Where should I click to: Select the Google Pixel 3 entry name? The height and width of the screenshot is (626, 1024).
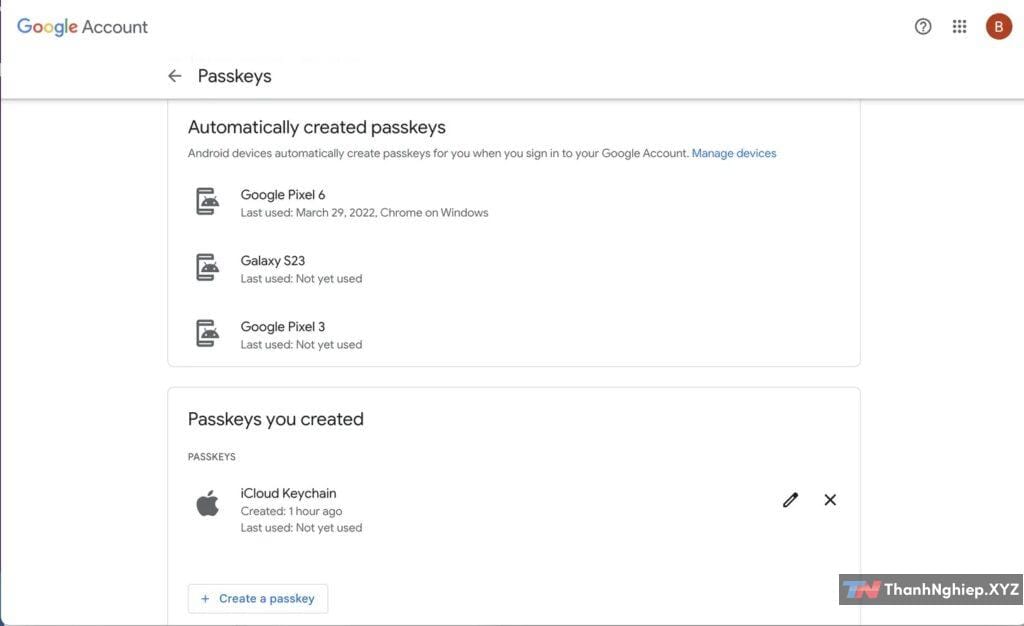click(283, 326)
